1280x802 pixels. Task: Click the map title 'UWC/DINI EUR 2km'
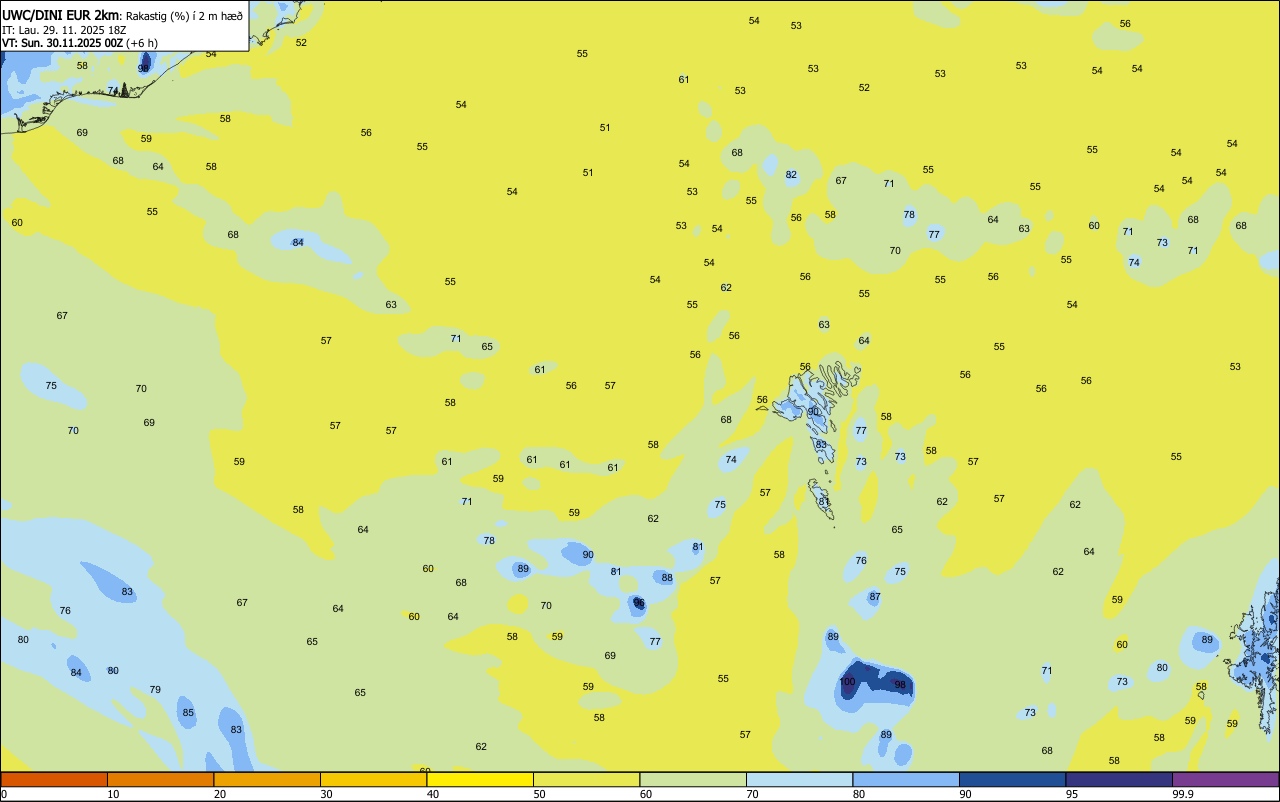(x=60, y=15)
